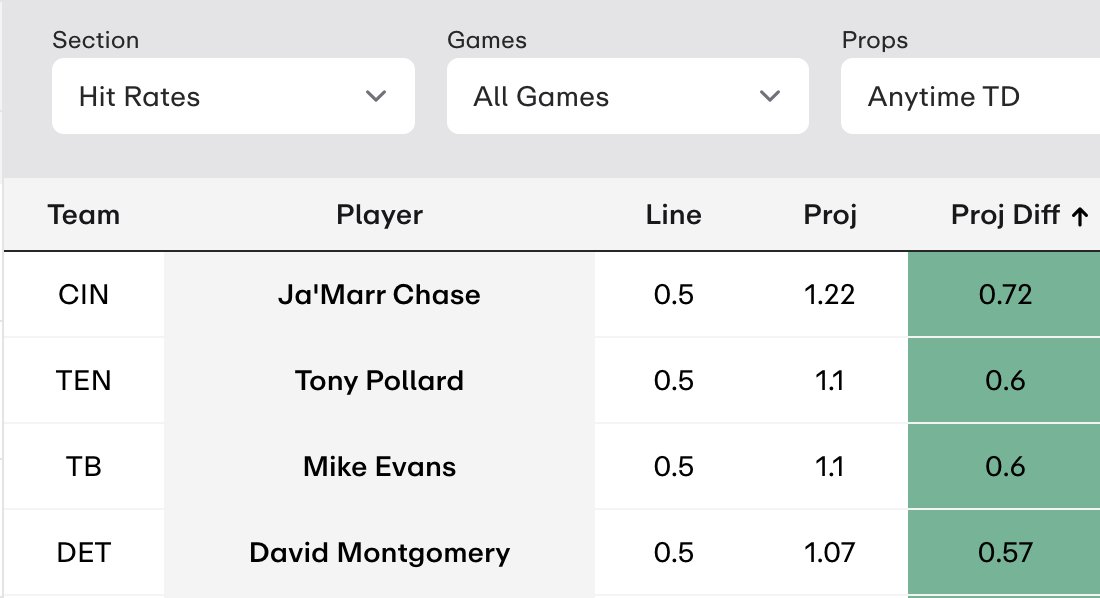This screenshot has width=1100, height=598.
Task: Open Ja'Marr Chase player name
Action: tap(380, 295)
